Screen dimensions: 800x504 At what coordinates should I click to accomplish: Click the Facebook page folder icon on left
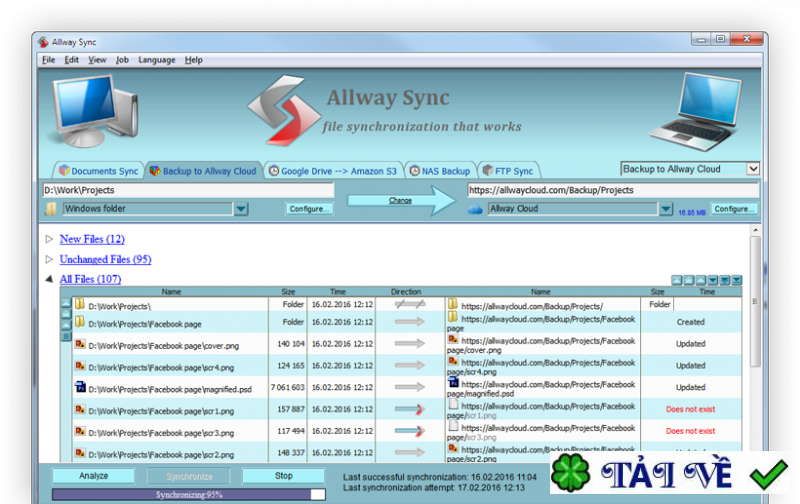click(x=80, y=322)
